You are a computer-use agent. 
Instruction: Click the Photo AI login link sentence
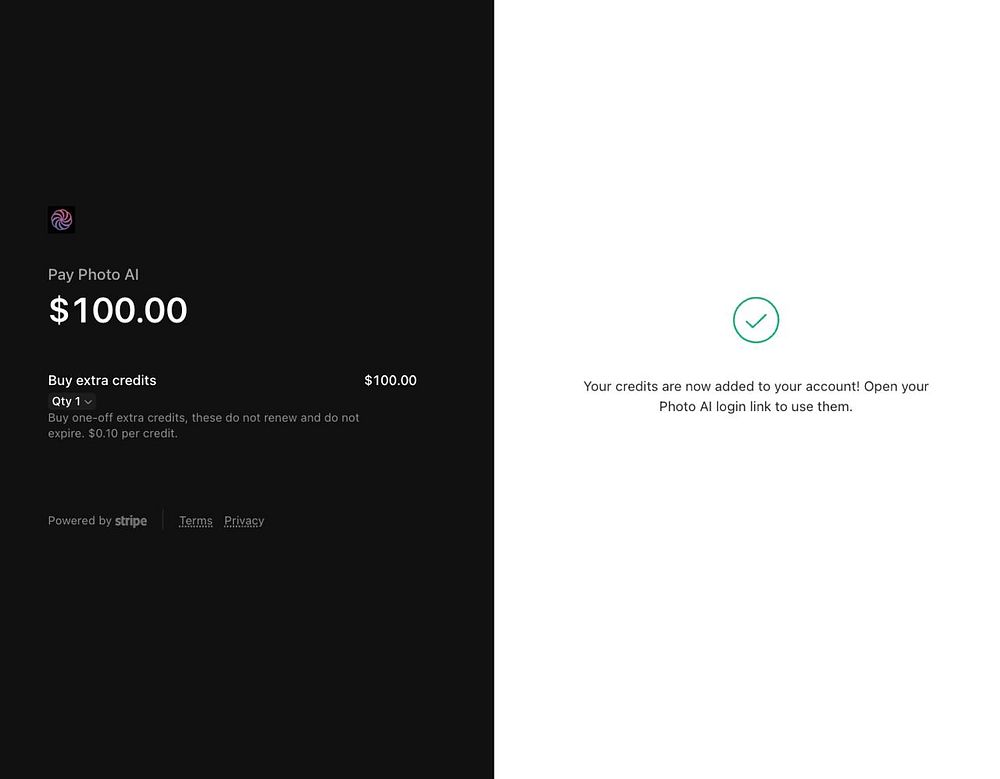(x=756, y=407)
